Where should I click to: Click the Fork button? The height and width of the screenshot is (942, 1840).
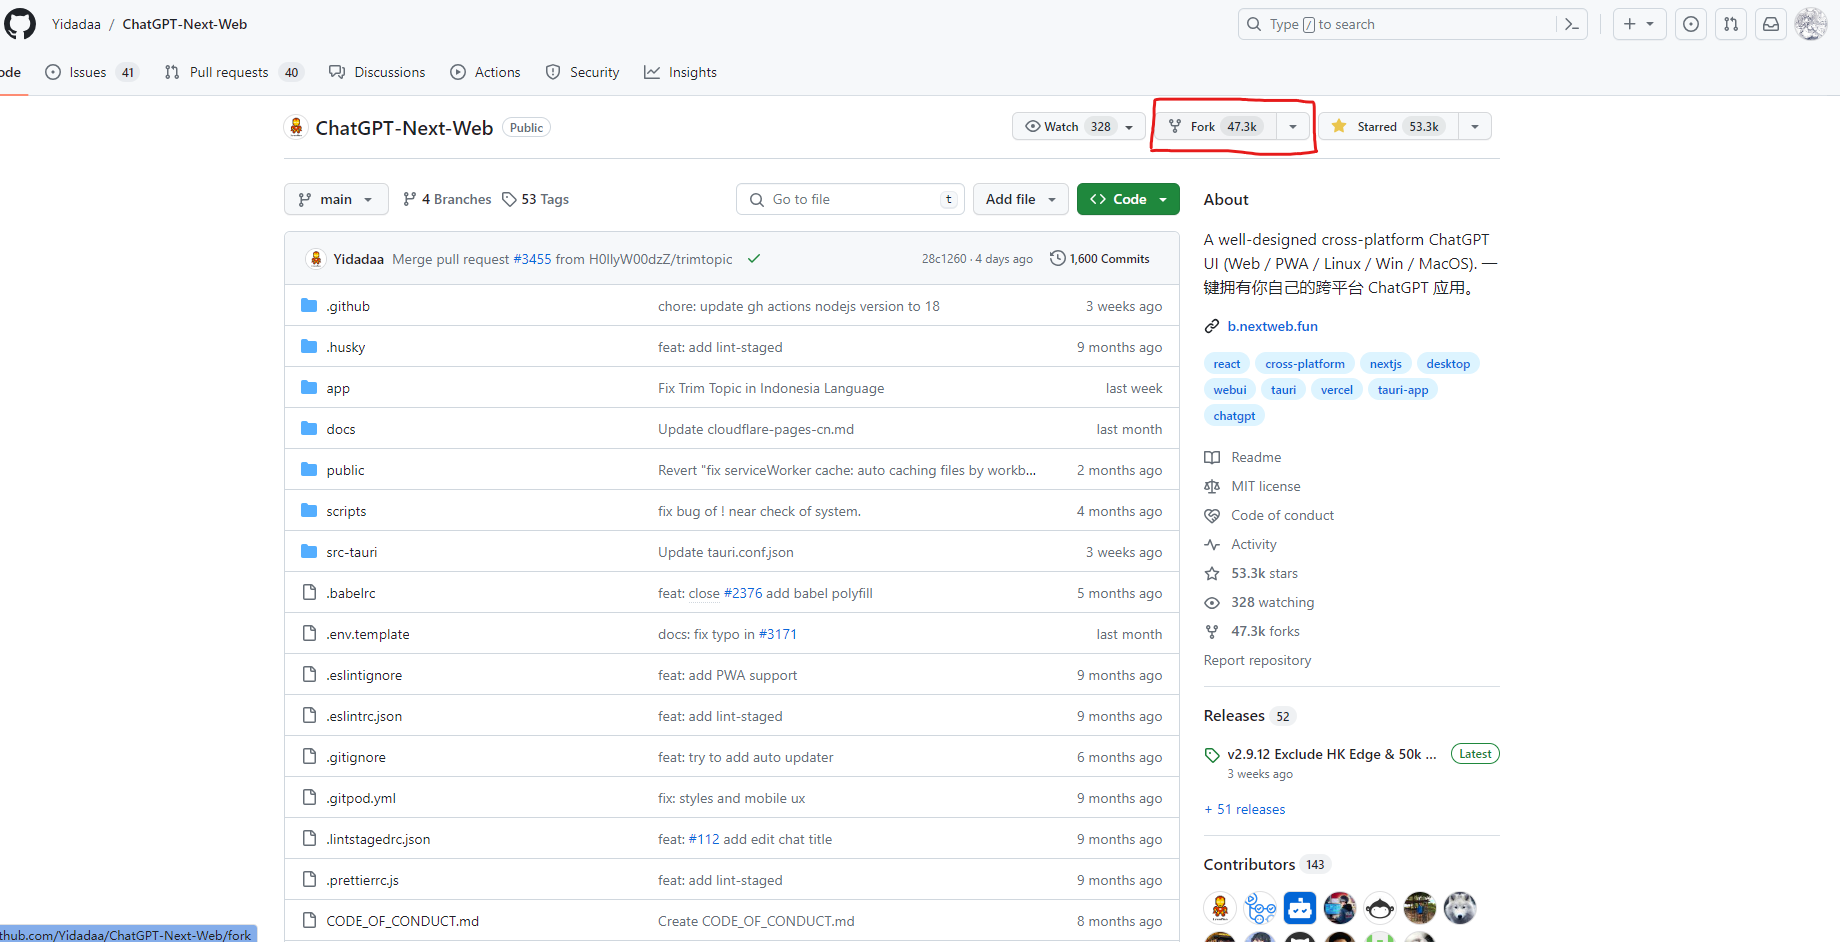1216,127
